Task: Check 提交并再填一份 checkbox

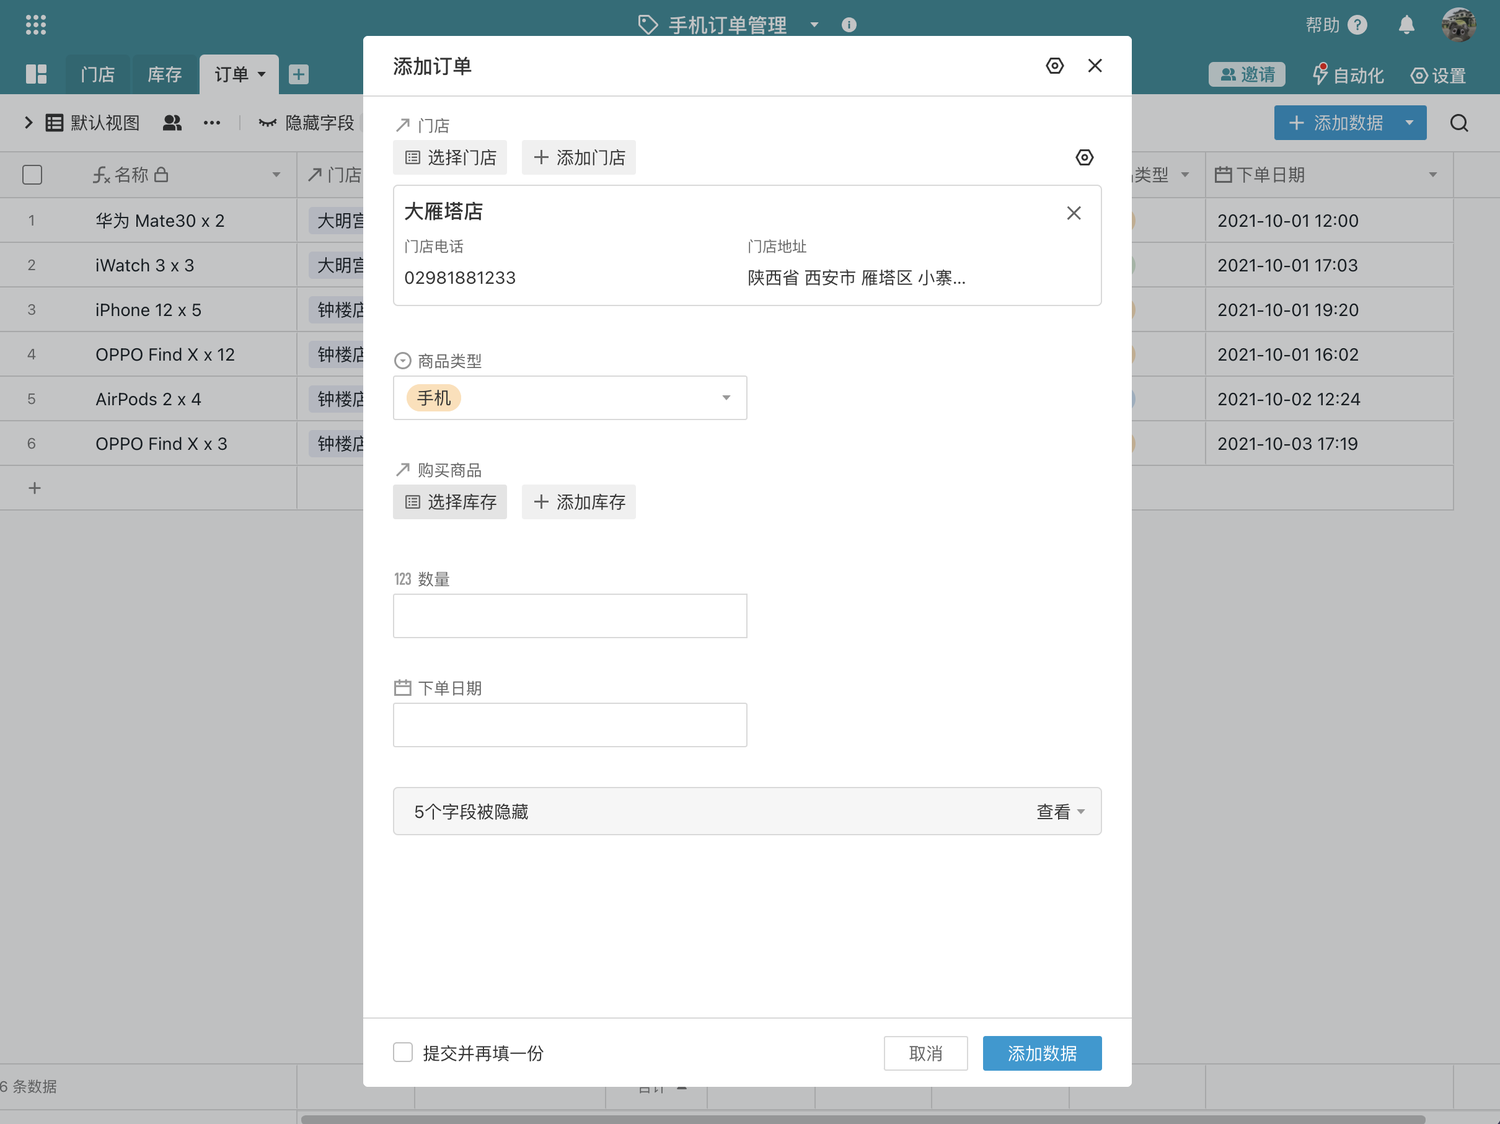Action: pyautogui.click(x=403, y=1052)
